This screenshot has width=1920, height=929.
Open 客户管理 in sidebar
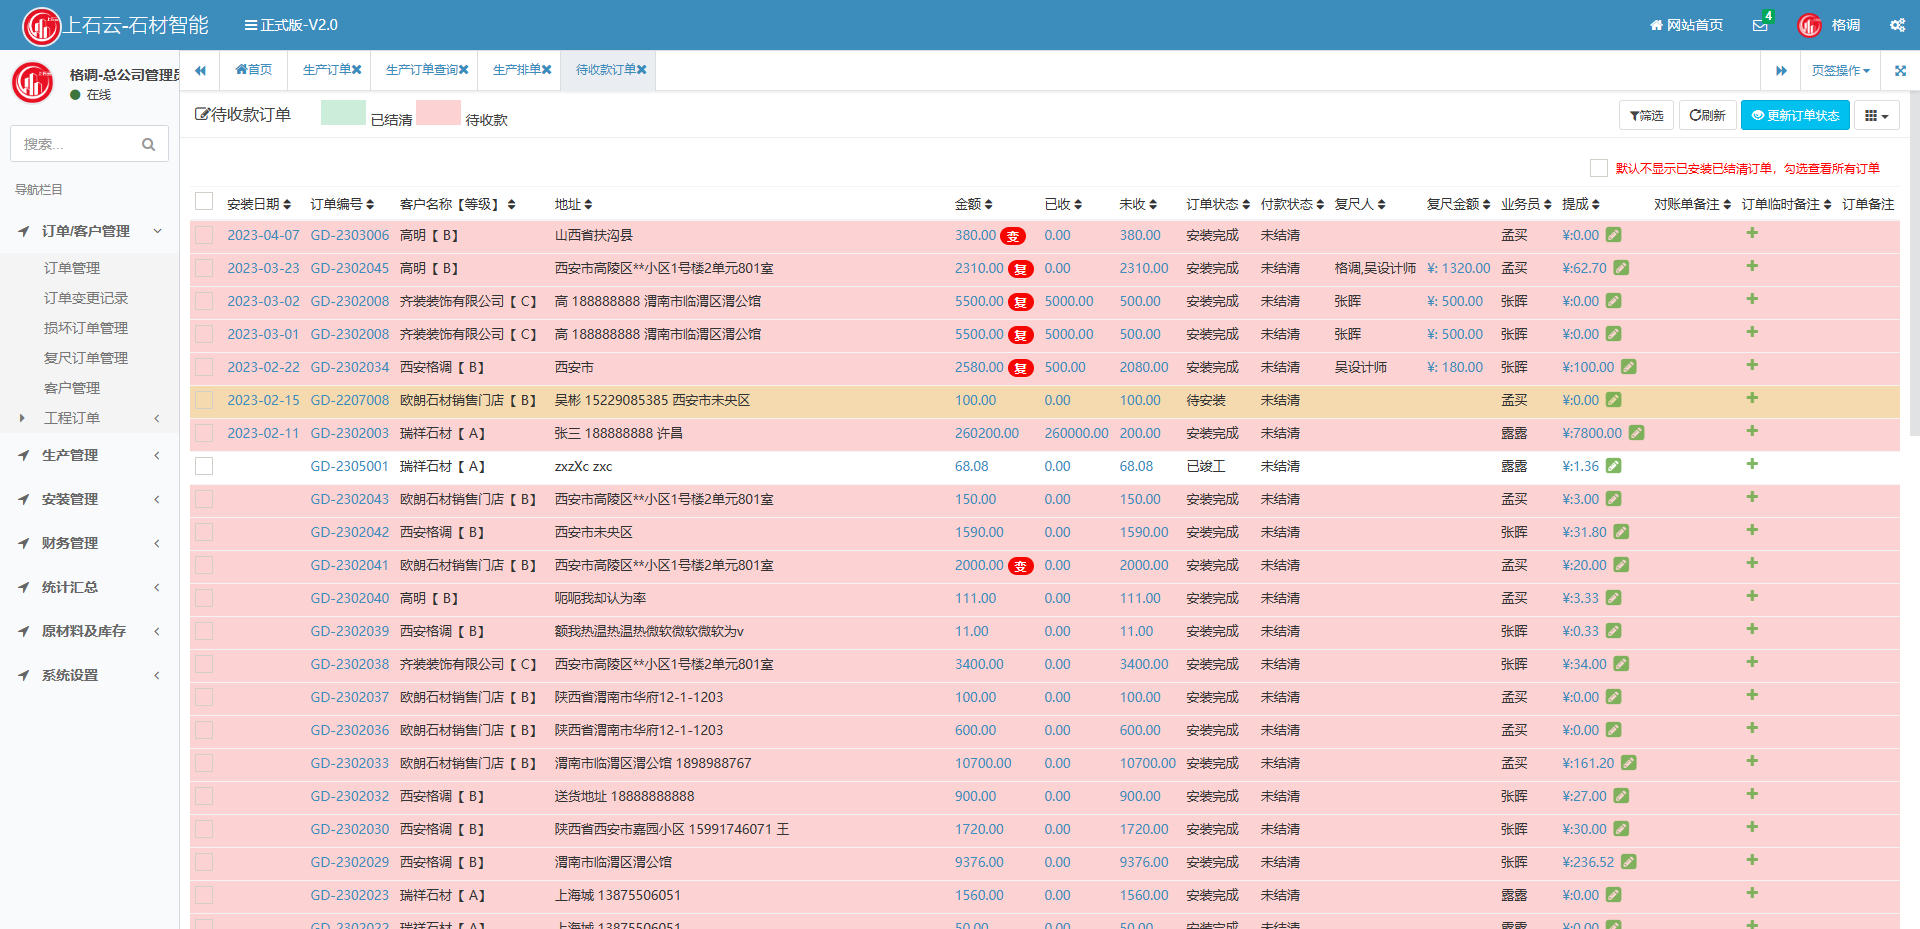(72, 388)
